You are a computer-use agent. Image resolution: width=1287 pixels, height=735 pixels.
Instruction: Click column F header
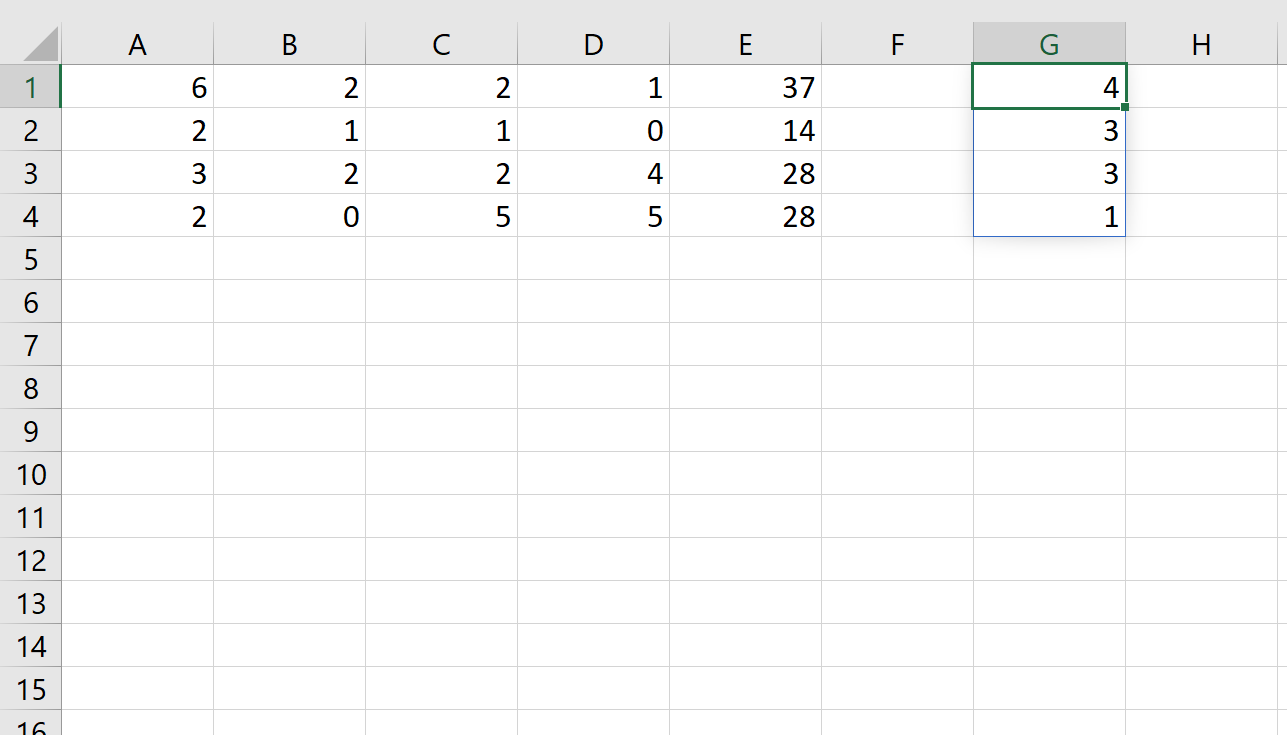pos(897,44)
